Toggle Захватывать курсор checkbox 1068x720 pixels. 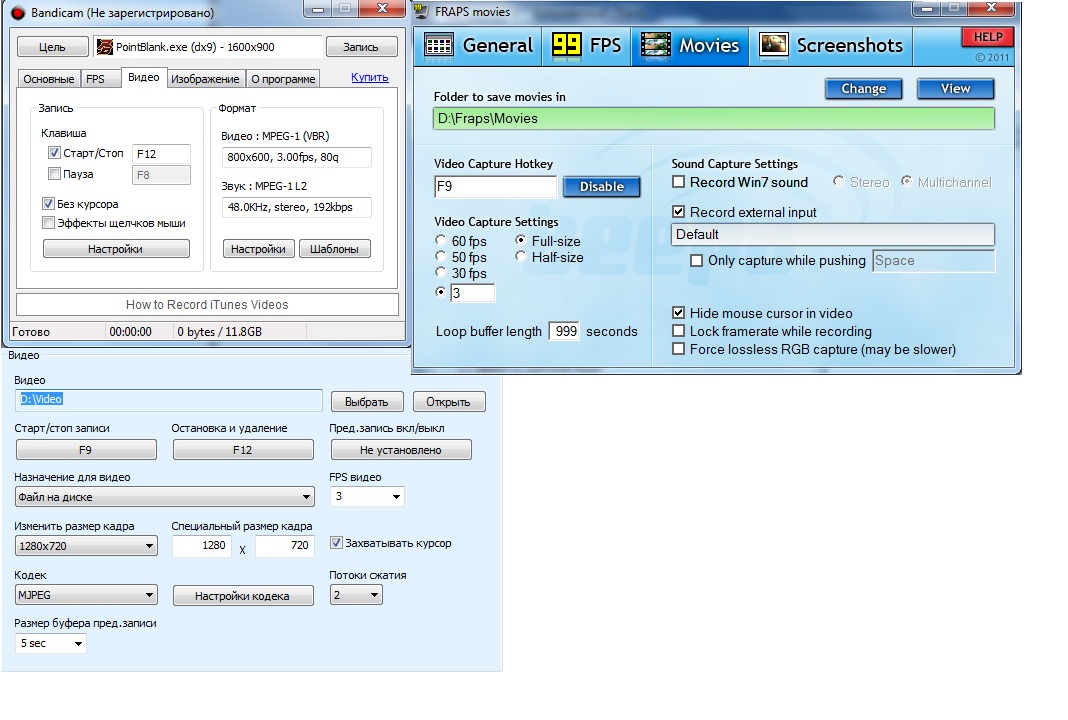tap(336, 543)
